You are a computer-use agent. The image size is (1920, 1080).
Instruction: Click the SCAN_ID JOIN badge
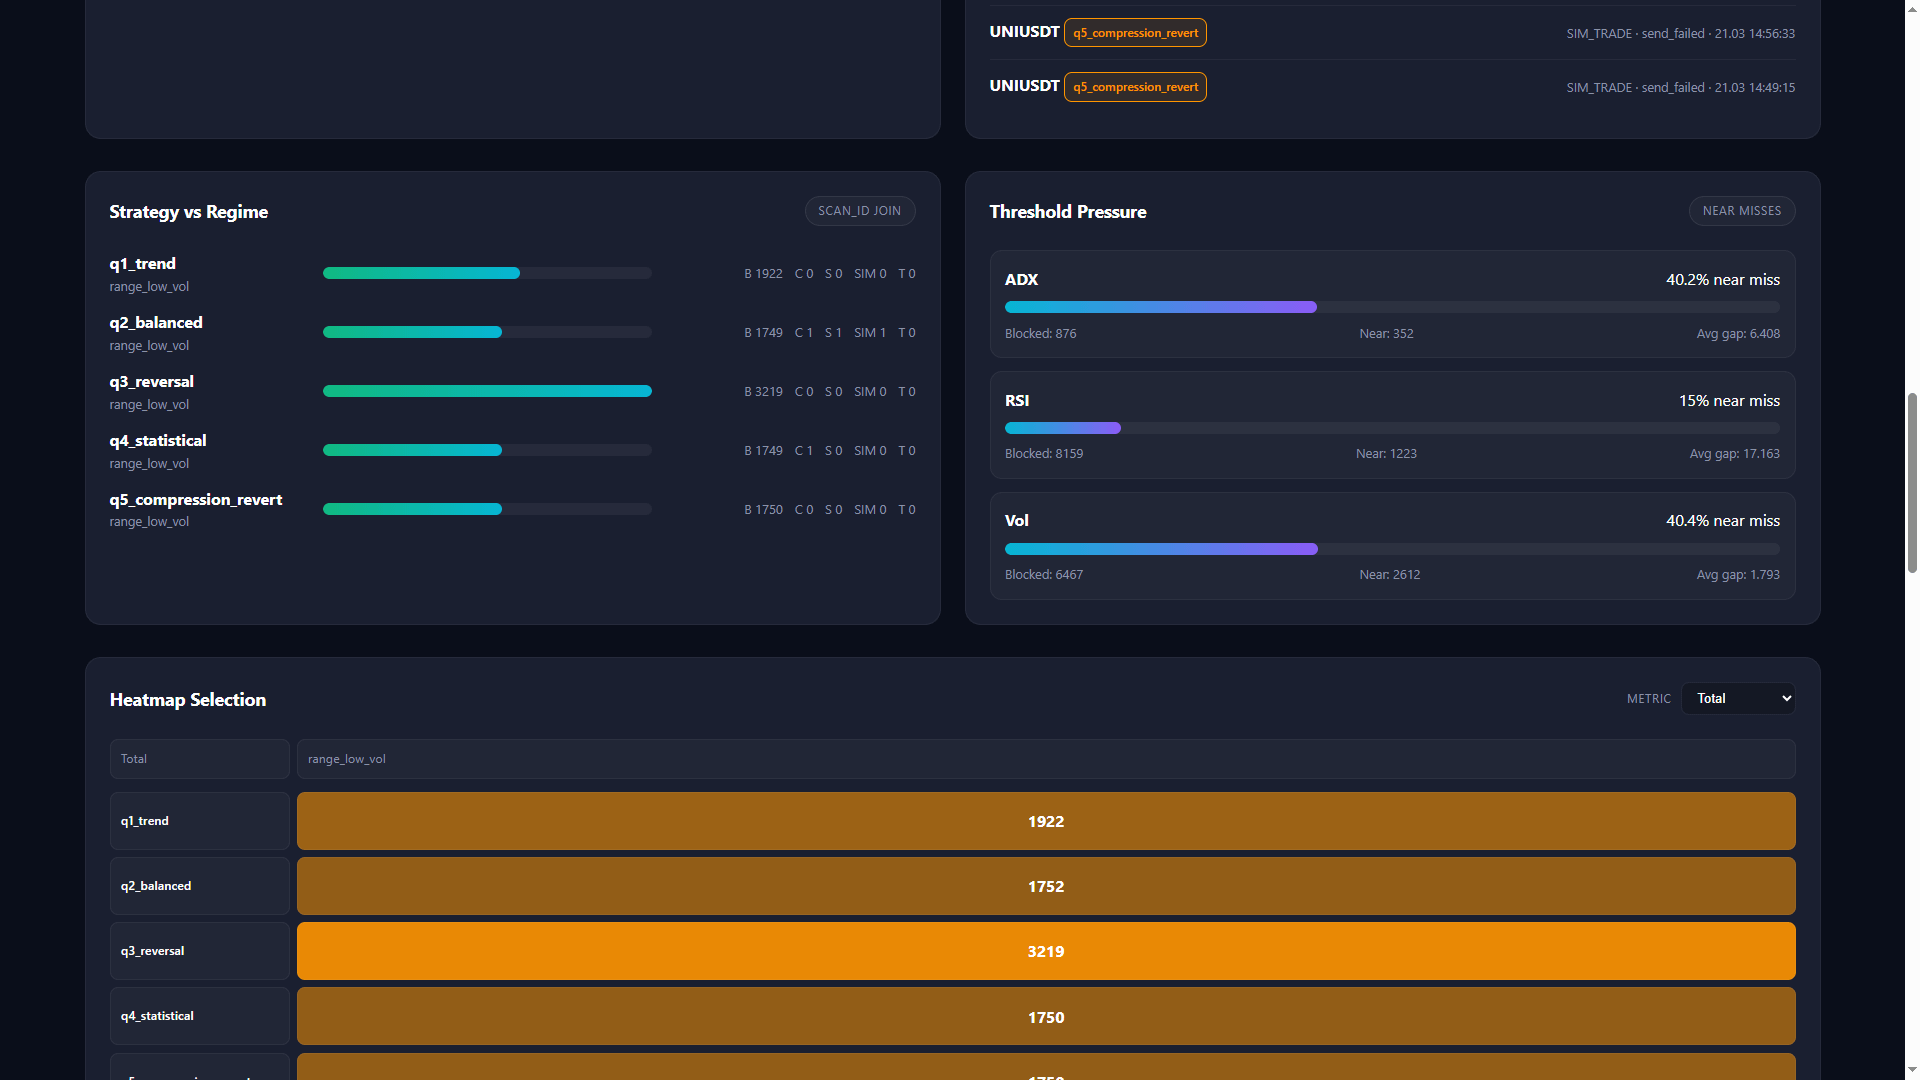click(x=859, y=211)
